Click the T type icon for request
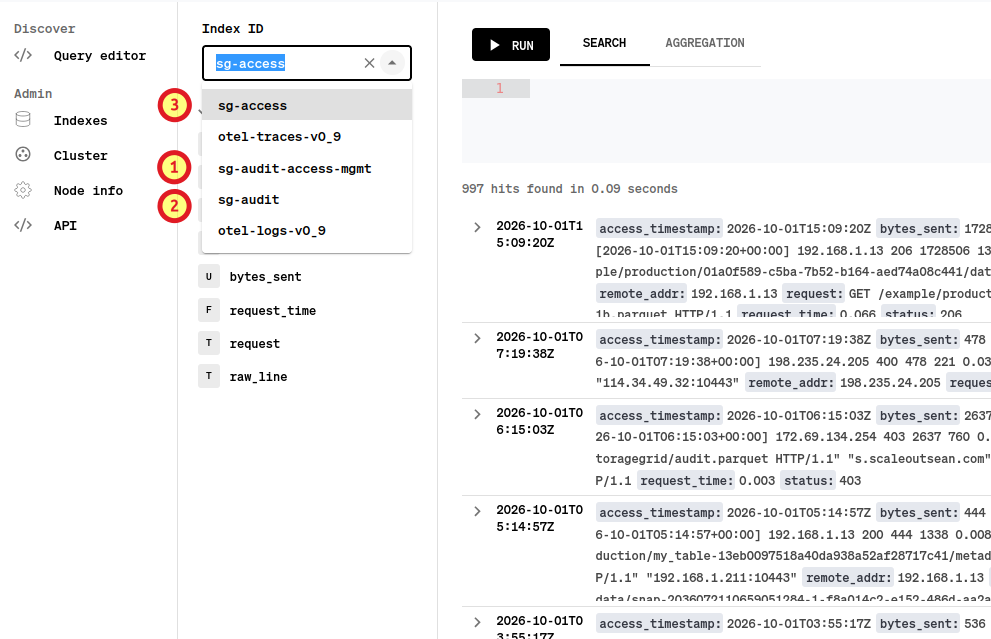Screen dimensions: 991x639 pos(209,343)
